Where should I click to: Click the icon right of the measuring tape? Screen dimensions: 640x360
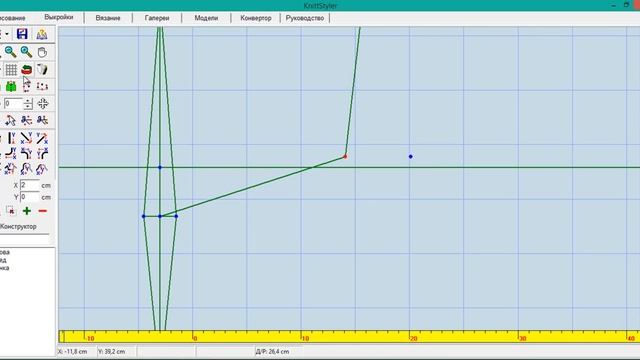[42, 69]
